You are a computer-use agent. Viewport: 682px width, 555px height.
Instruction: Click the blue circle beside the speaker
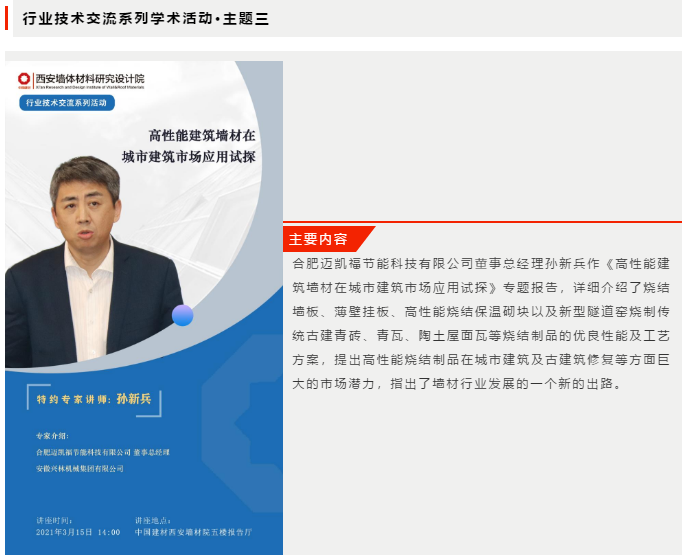pyautogui.click(x=182, y=315)
